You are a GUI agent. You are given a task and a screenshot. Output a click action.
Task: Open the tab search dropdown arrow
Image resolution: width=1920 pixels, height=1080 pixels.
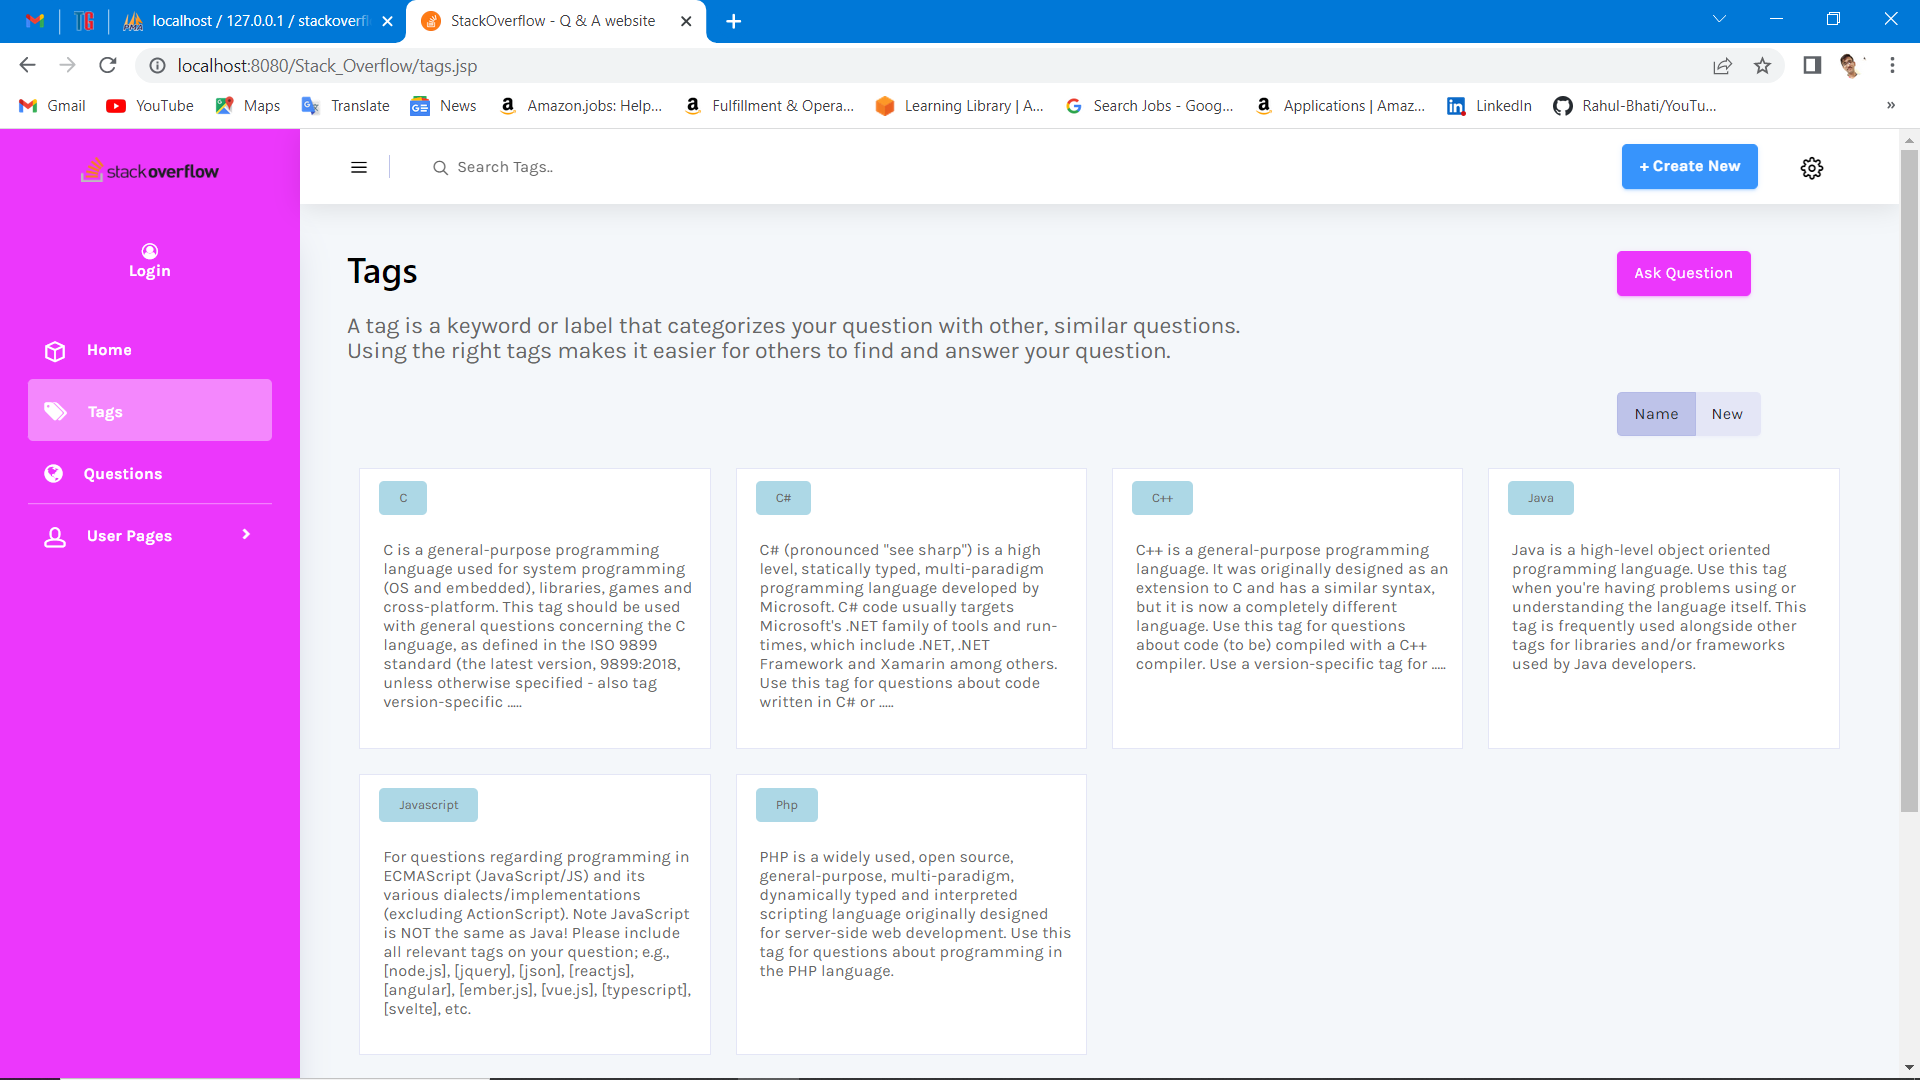(1719, 19)
